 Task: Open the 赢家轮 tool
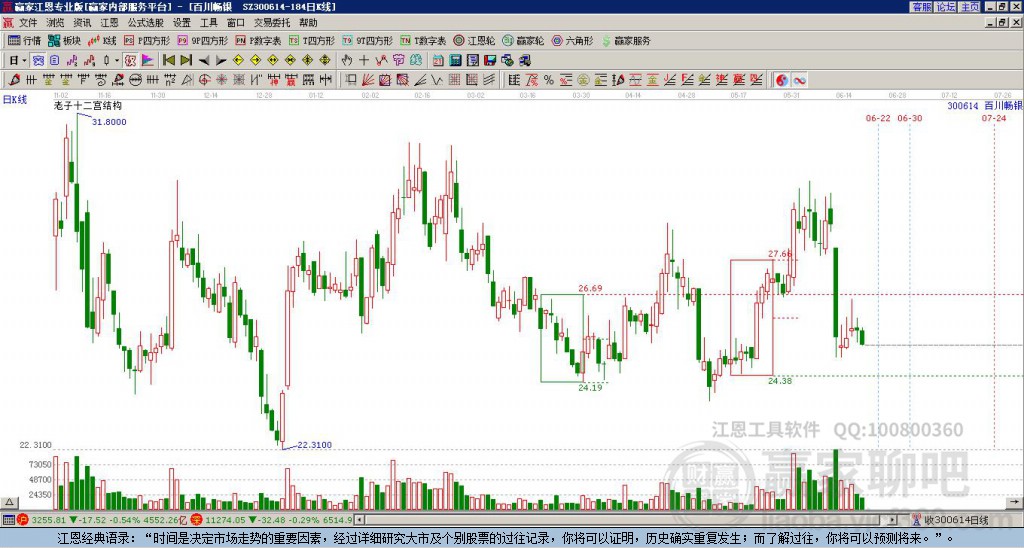523,40
